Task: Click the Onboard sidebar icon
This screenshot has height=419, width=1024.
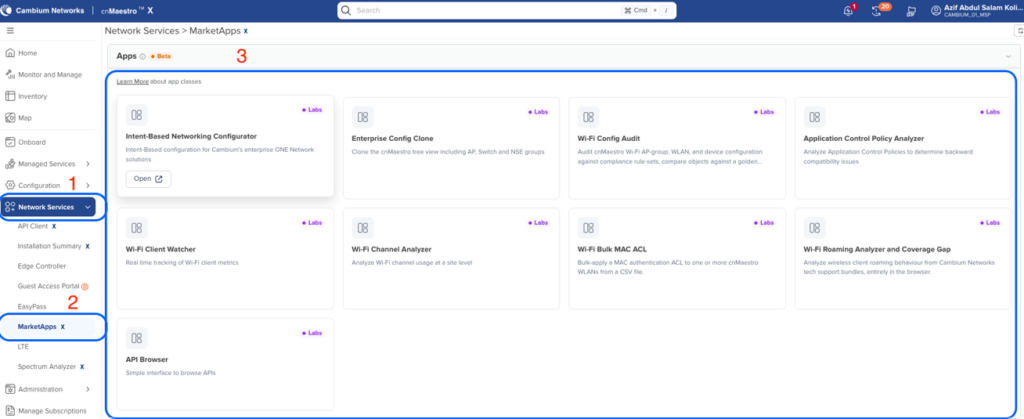Action: click(x=10, y=142)
